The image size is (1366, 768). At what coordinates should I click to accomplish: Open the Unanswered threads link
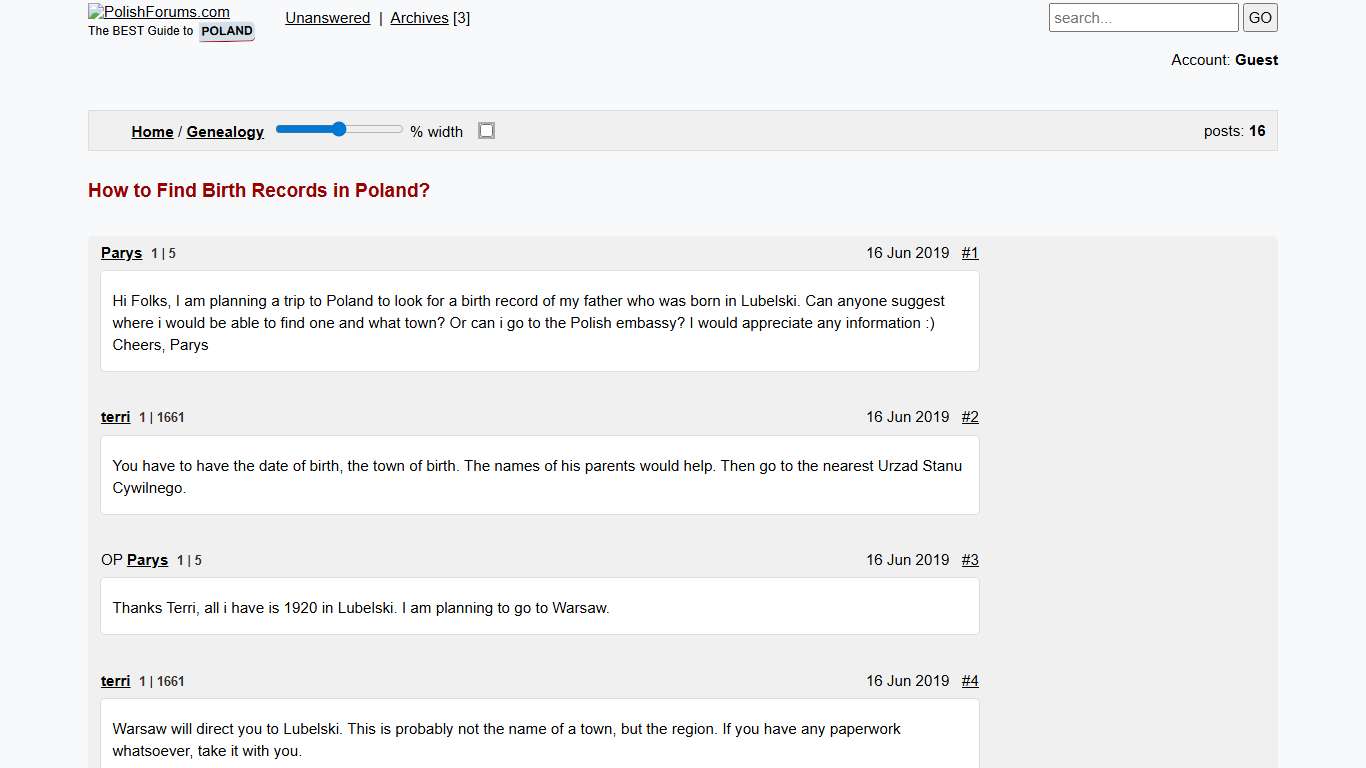tap(327, 18)
